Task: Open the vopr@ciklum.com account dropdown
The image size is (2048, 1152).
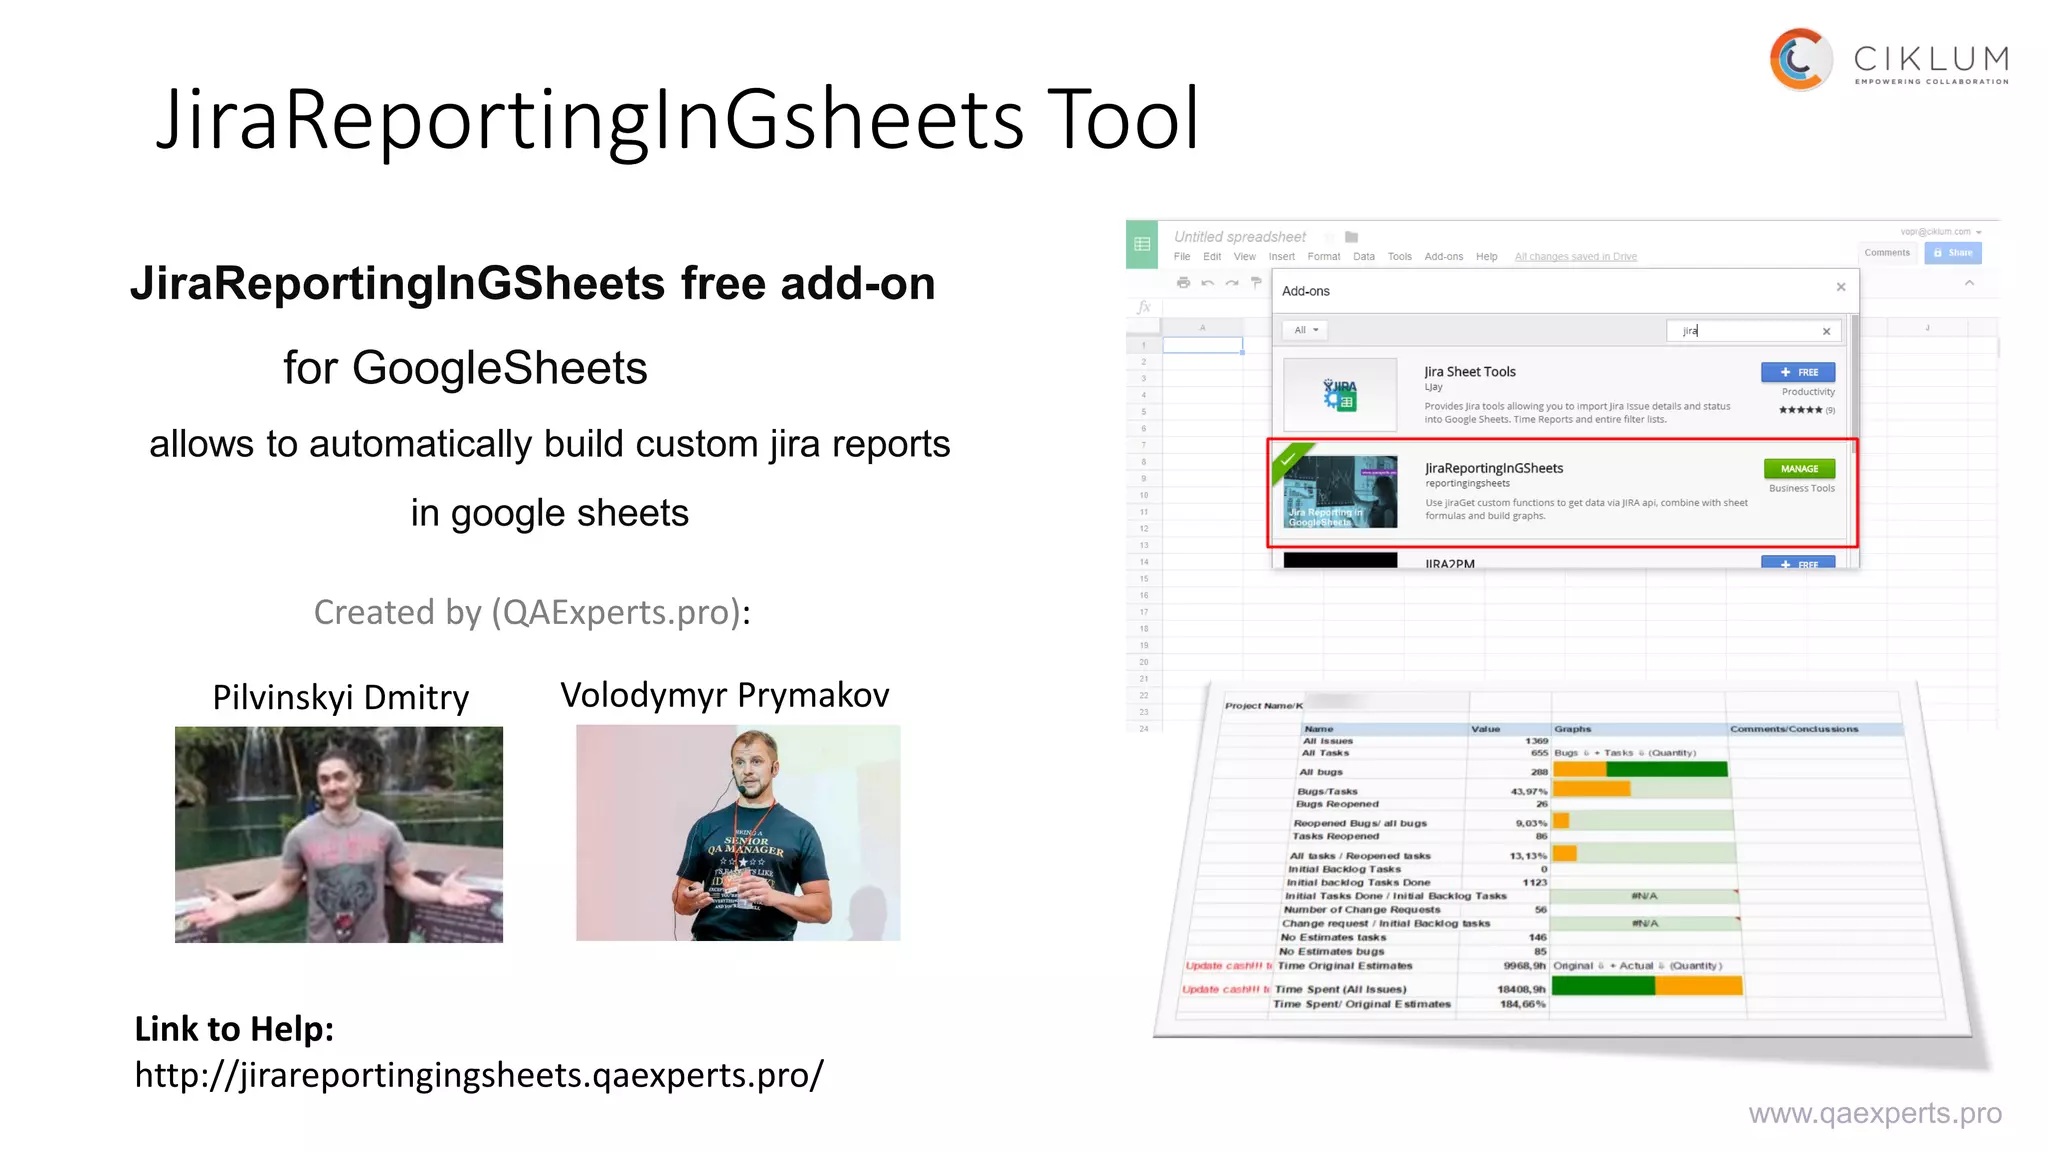Action: click(x=1940, y=231)
